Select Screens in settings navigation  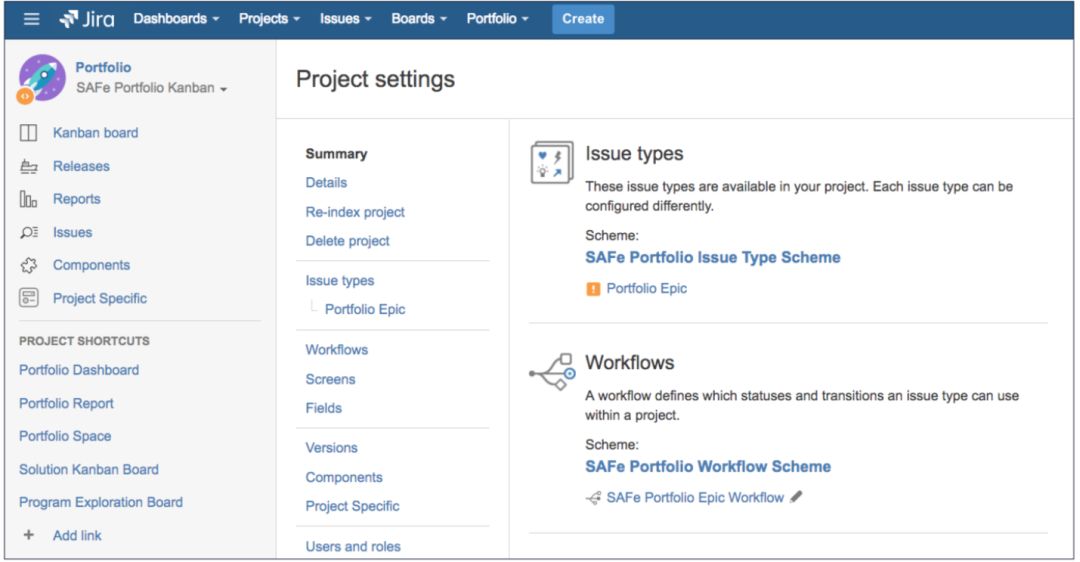(331, 379)
